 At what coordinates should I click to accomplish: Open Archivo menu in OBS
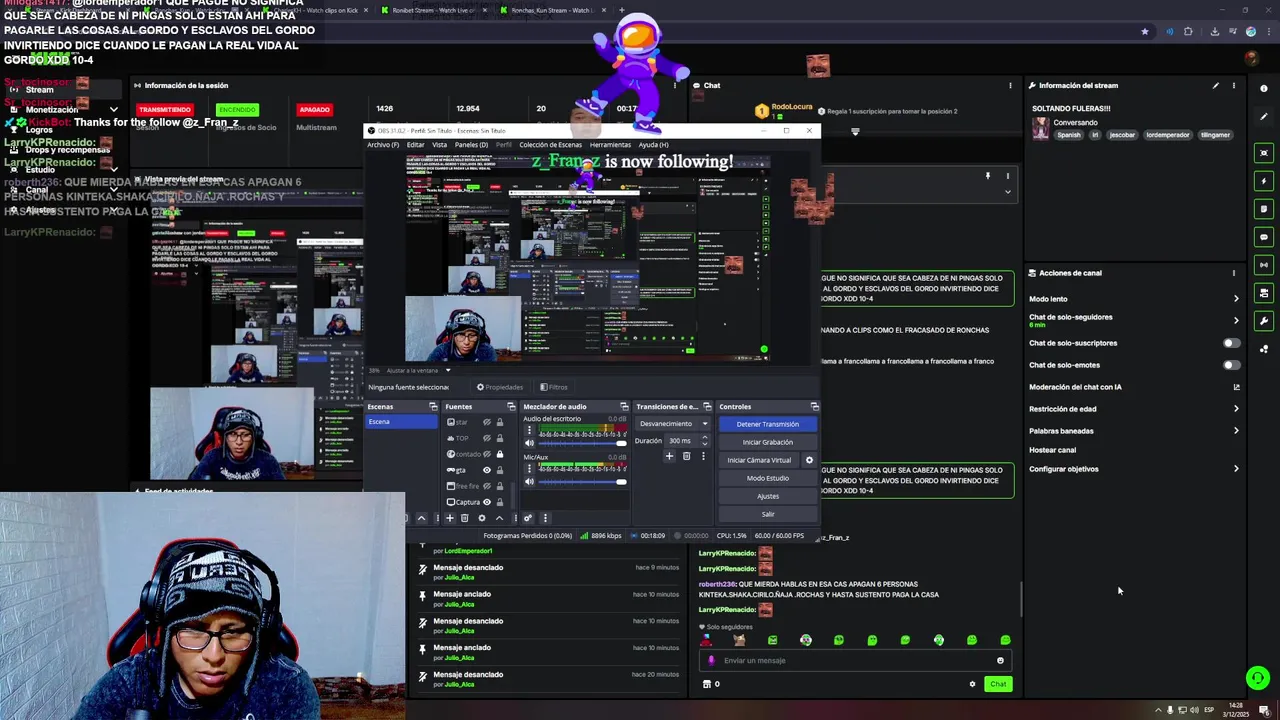click(383, 145)
